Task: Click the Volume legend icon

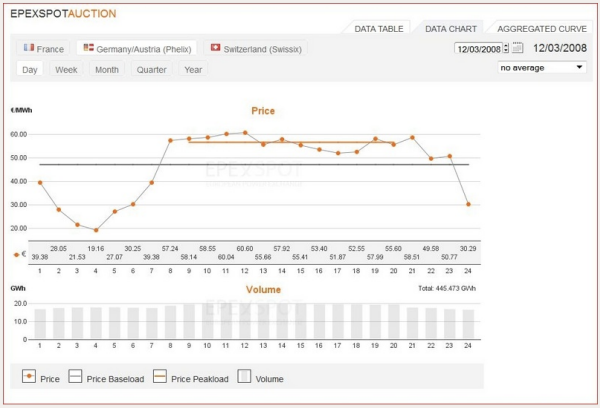Action: [243, 379]
